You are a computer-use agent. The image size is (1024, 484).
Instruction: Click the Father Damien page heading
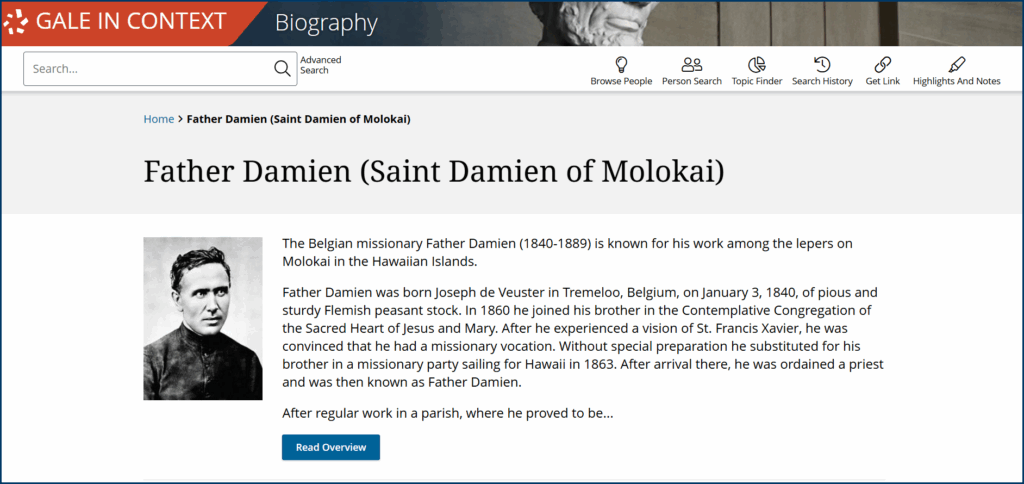point(433,170)
